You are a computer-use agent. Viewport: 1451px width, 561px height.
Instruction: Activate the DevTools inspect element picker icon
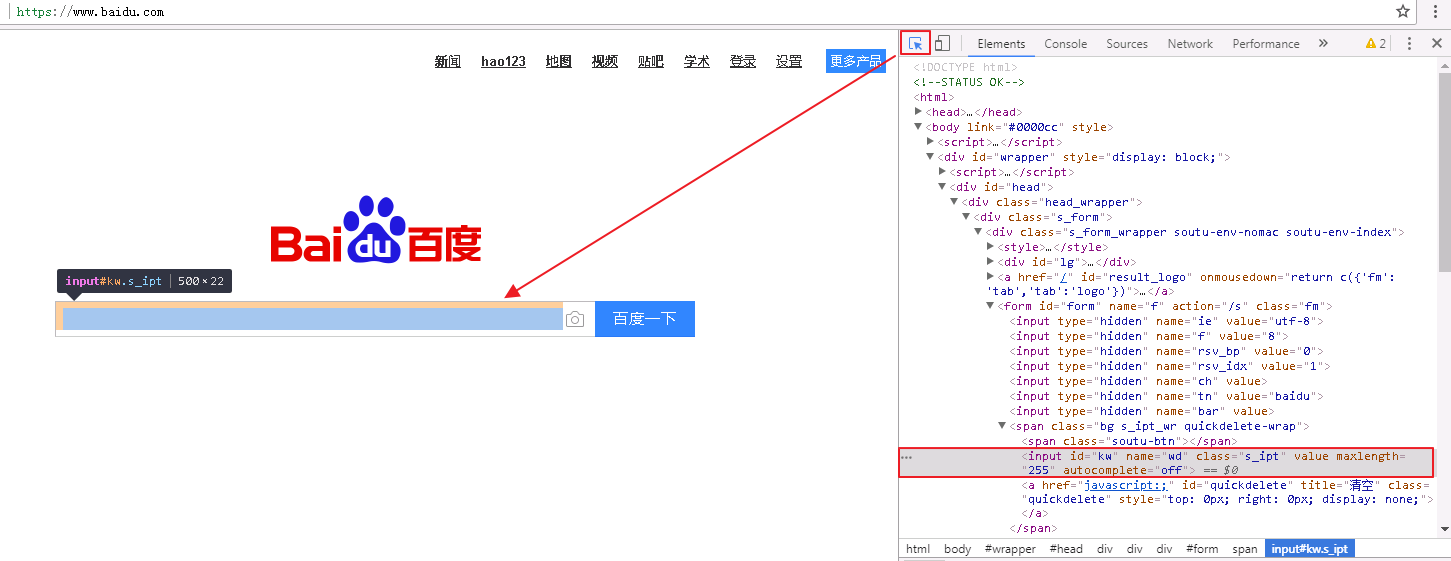tap(915, 43)
